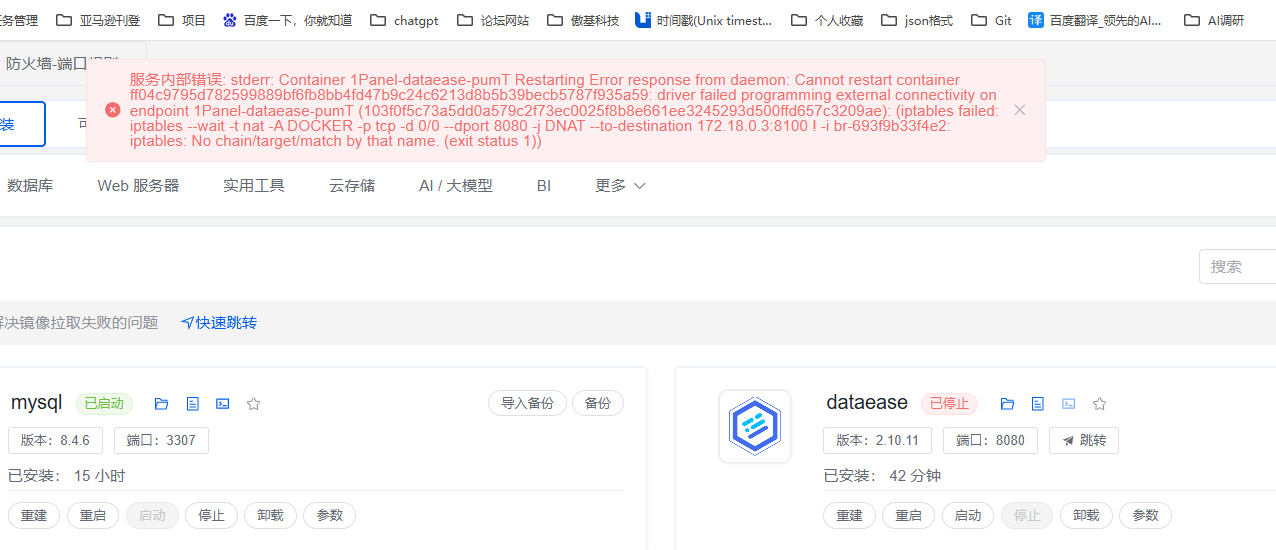Image resolution: width=1276 pixels, height=550 pixels.
Task: Click the red error status icon
Action: click(112, 110)
